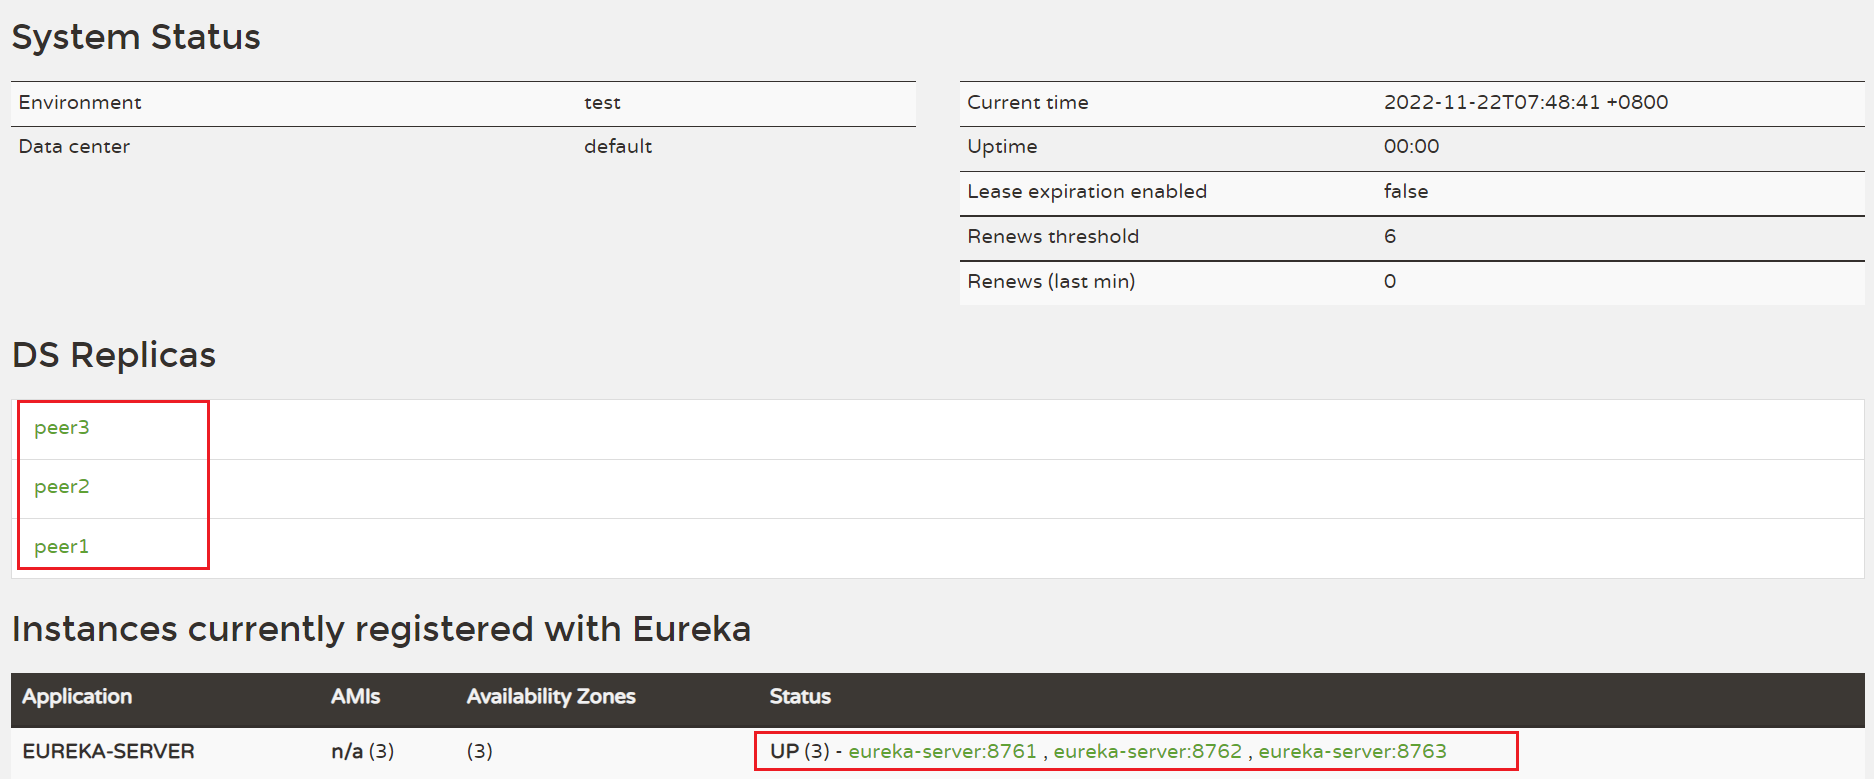Click the Uptime label
The image size is (1874, 779).
coord(1002,147)
